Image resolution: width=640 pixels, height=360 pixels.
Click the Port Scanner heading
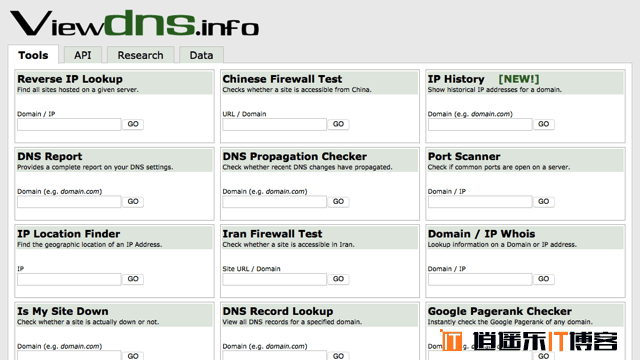[464, 156]
